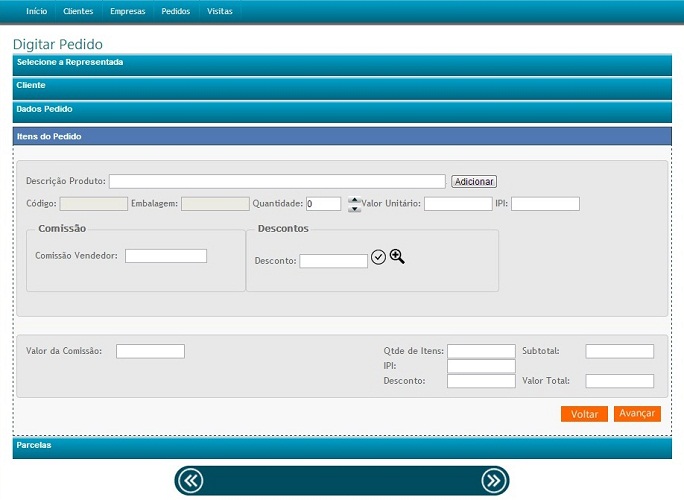Viewport: 684px width, 500px height.
Task: Click the Embalagem field
Action: 215,204
